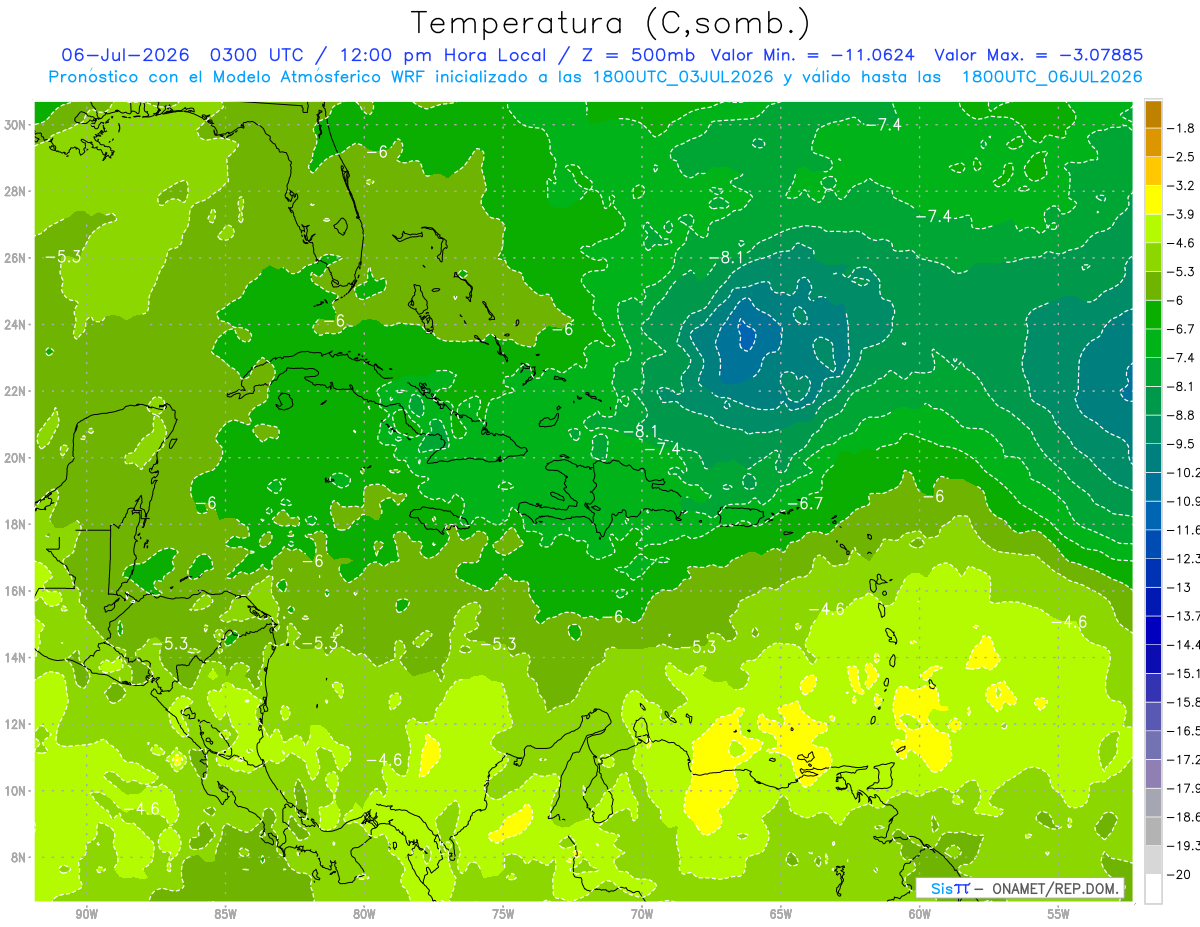
Task: Click the "90W" longitude axis label
Action: (86, 914)
